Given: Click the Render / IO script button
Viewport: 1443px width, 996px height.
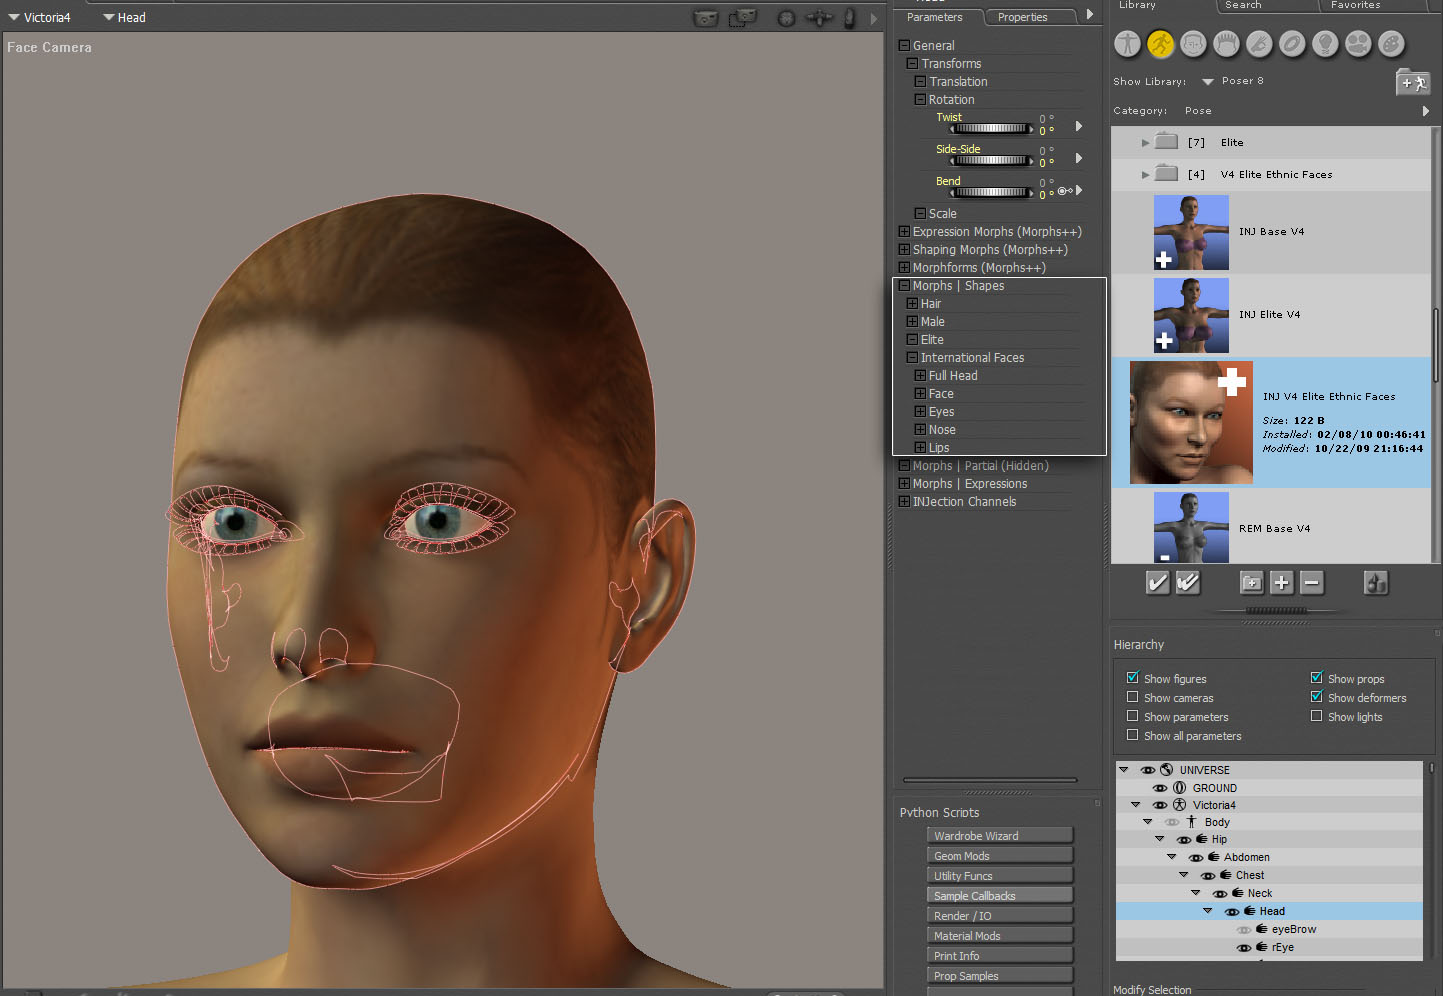Looking at the screenshot, I should (x=999, y=916).
